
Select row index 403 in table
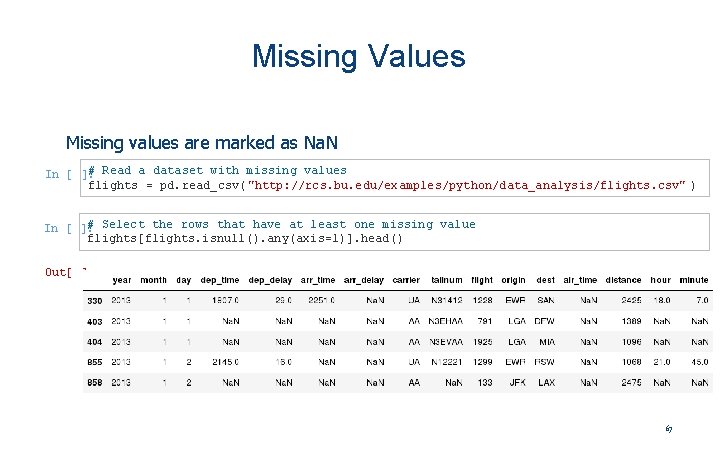point(95,321)
